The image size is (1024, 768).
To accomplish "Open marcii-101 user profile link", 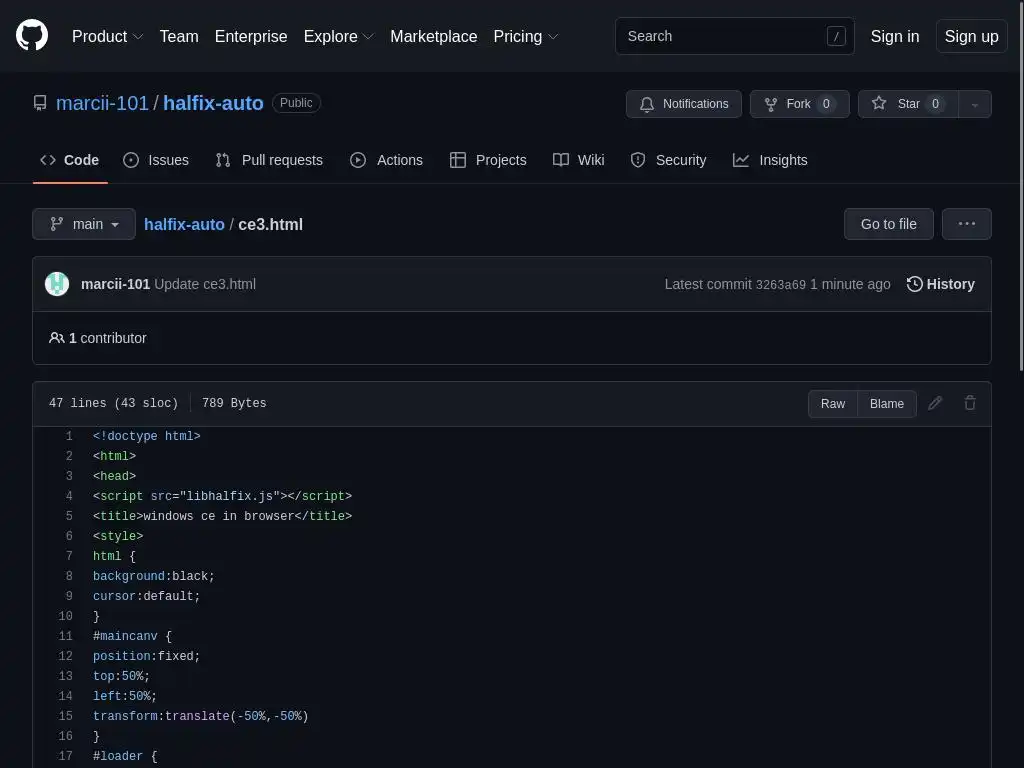I will pyautogui.click(x=103, y=103).
